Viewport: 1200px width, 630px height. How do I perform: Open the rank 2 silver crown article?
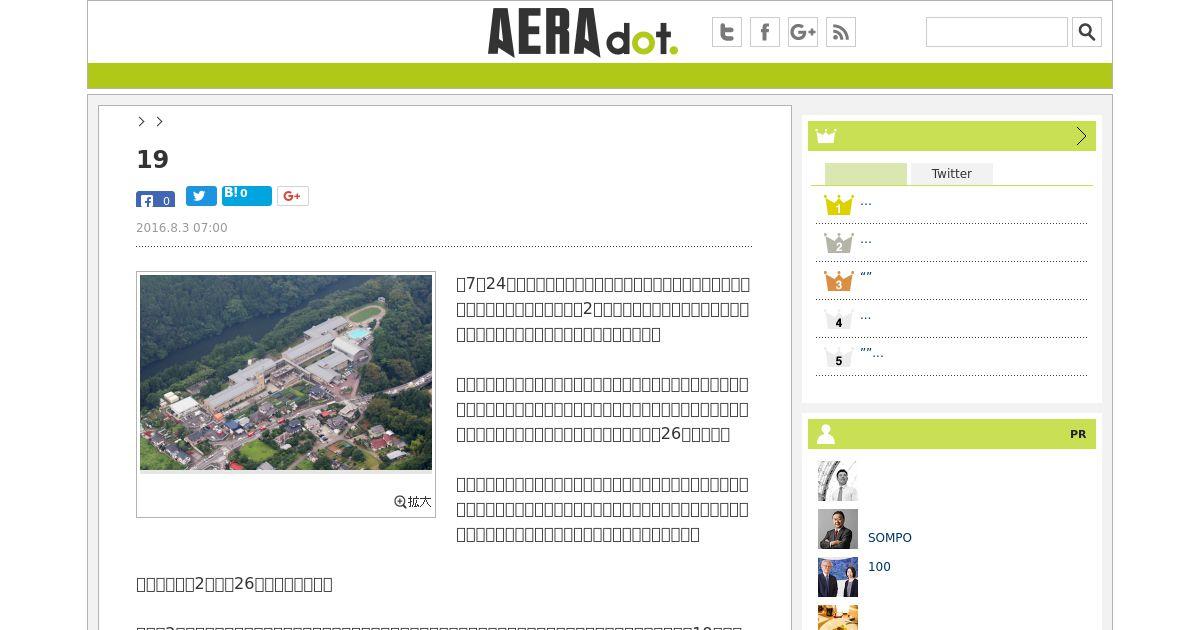pos(838,243)
